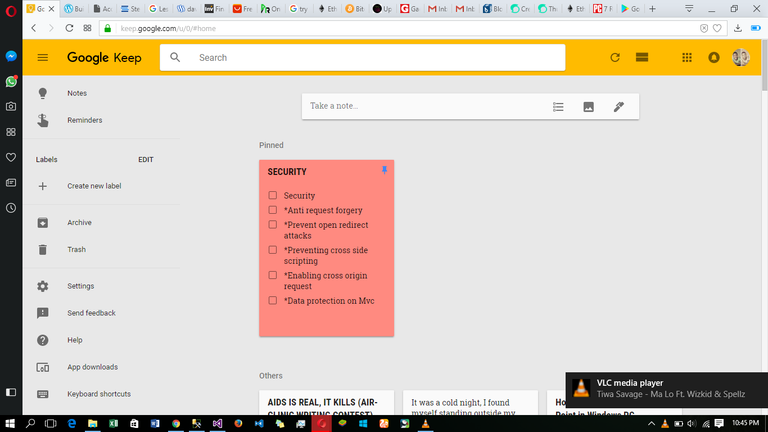Click EDIT next to Labels

(x=145, y=160)
